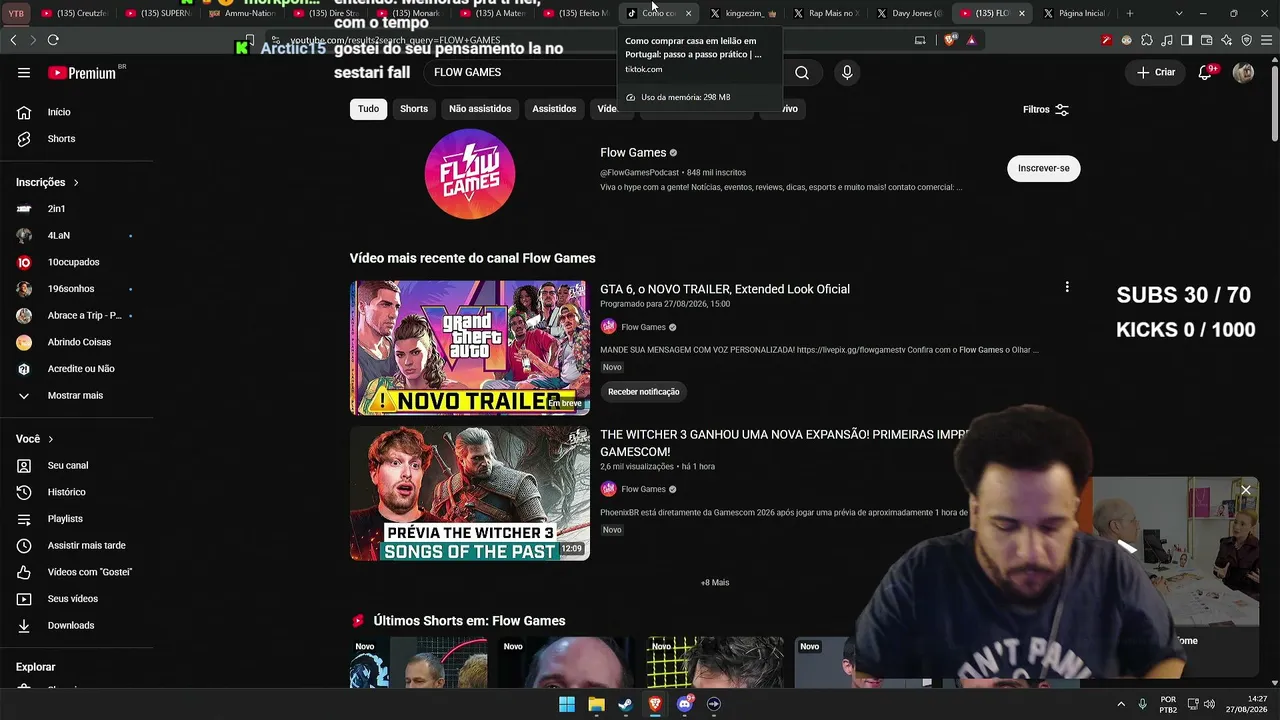The width and height of the screenshot is (1280, 720).
Task: Click the Criar create button
Action: coord(1155,73)
